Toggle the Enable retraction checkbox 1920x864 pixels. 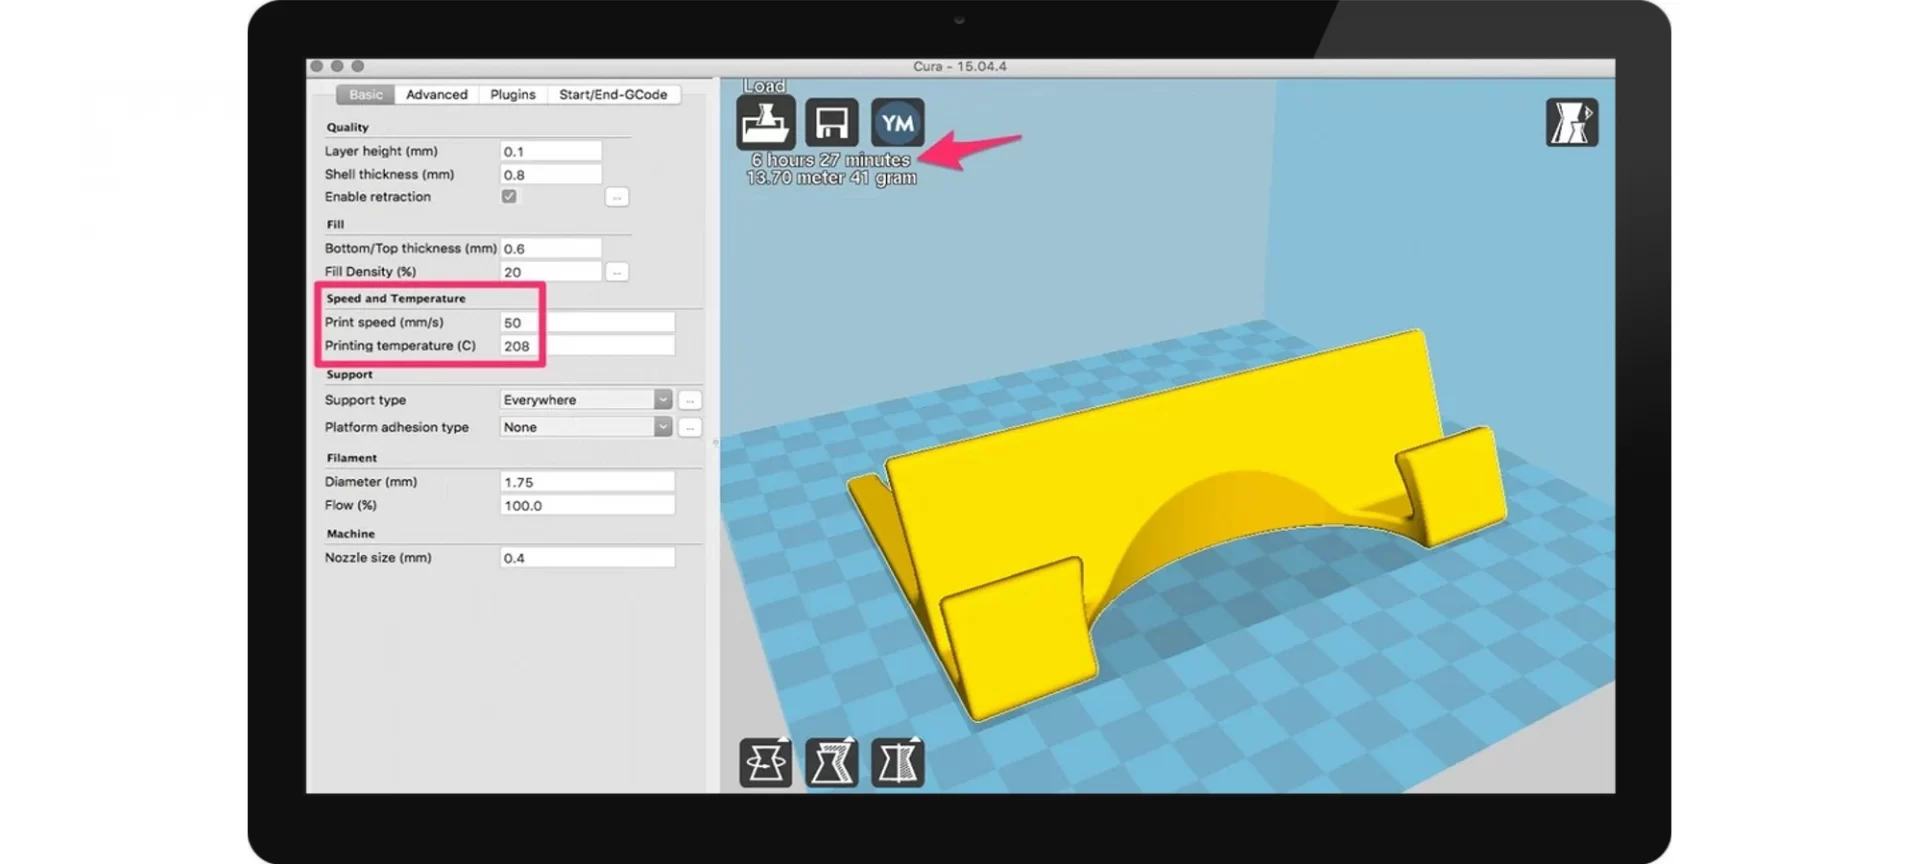pos(509,197)
